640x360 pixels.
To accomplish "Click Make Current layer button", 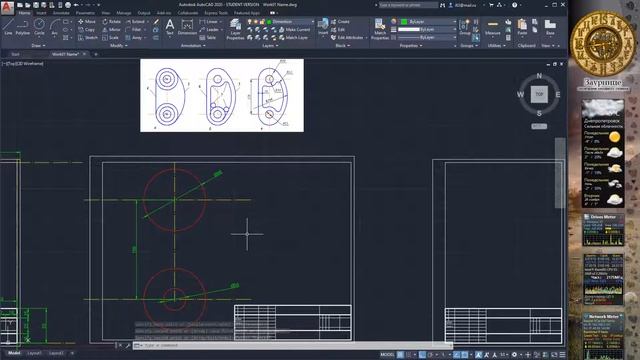I will click(x=294, y=30).
